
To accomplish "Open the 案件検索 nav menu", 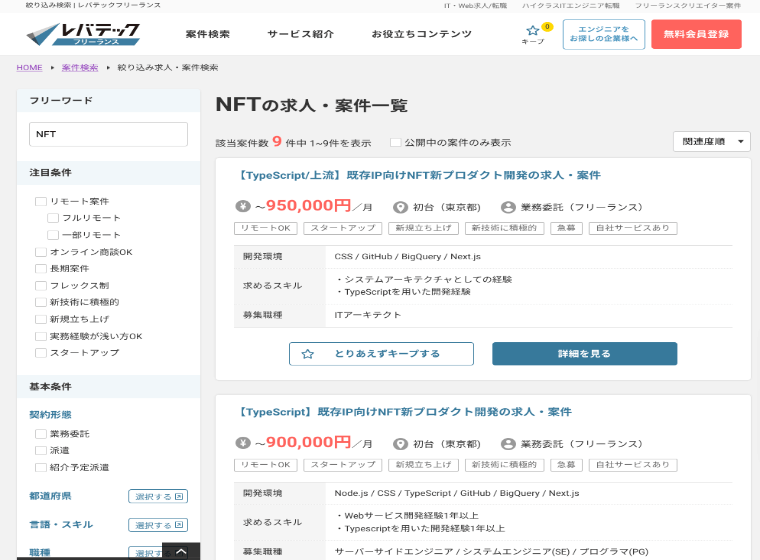I will (x=207, y=34).
